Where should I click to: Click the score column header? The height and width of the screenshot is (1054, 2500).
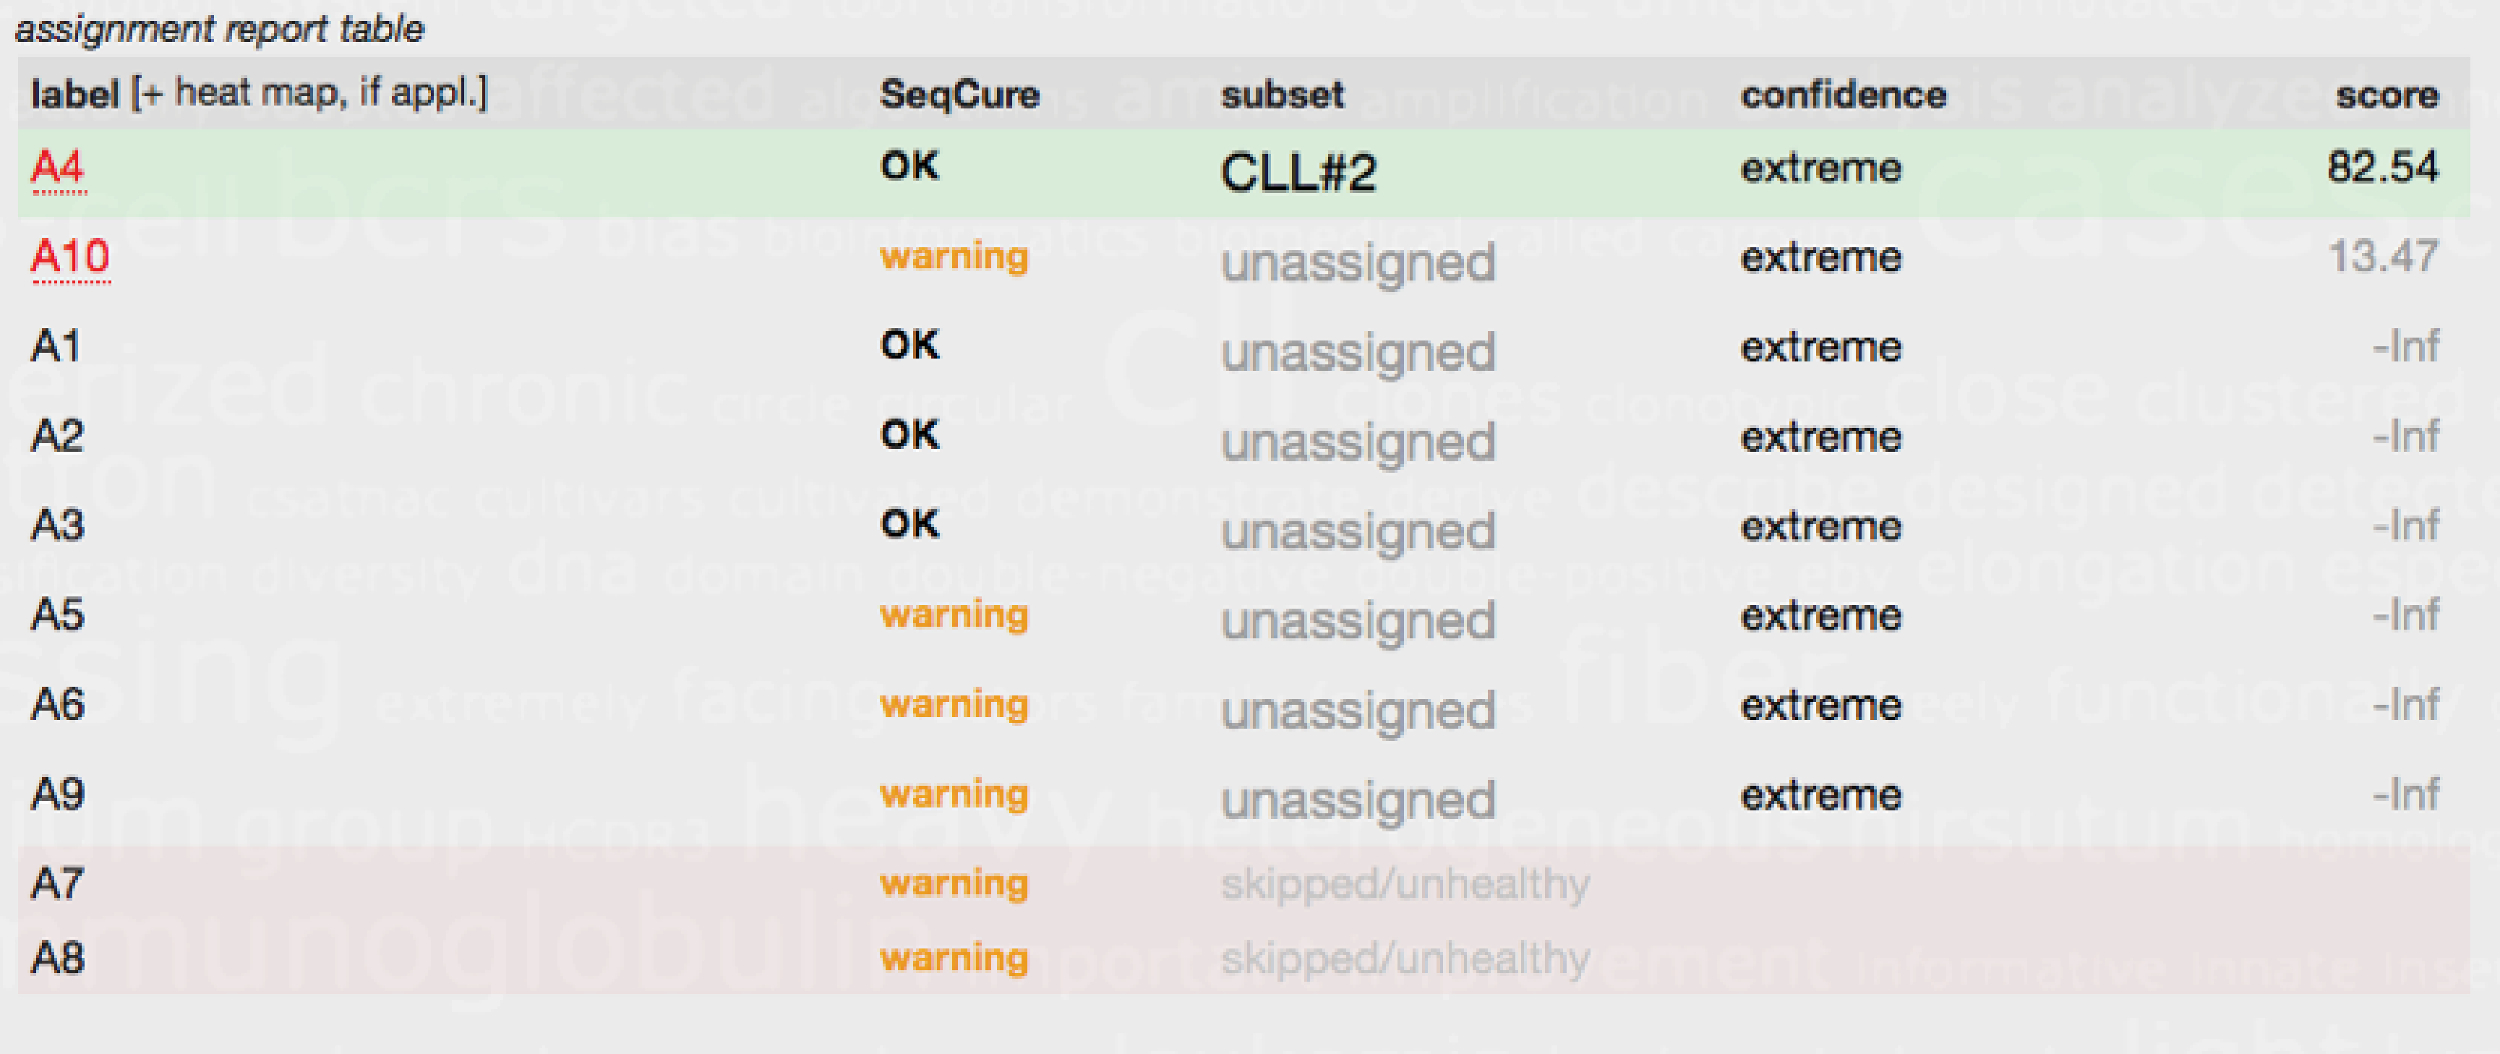[x=2386, y=95]
